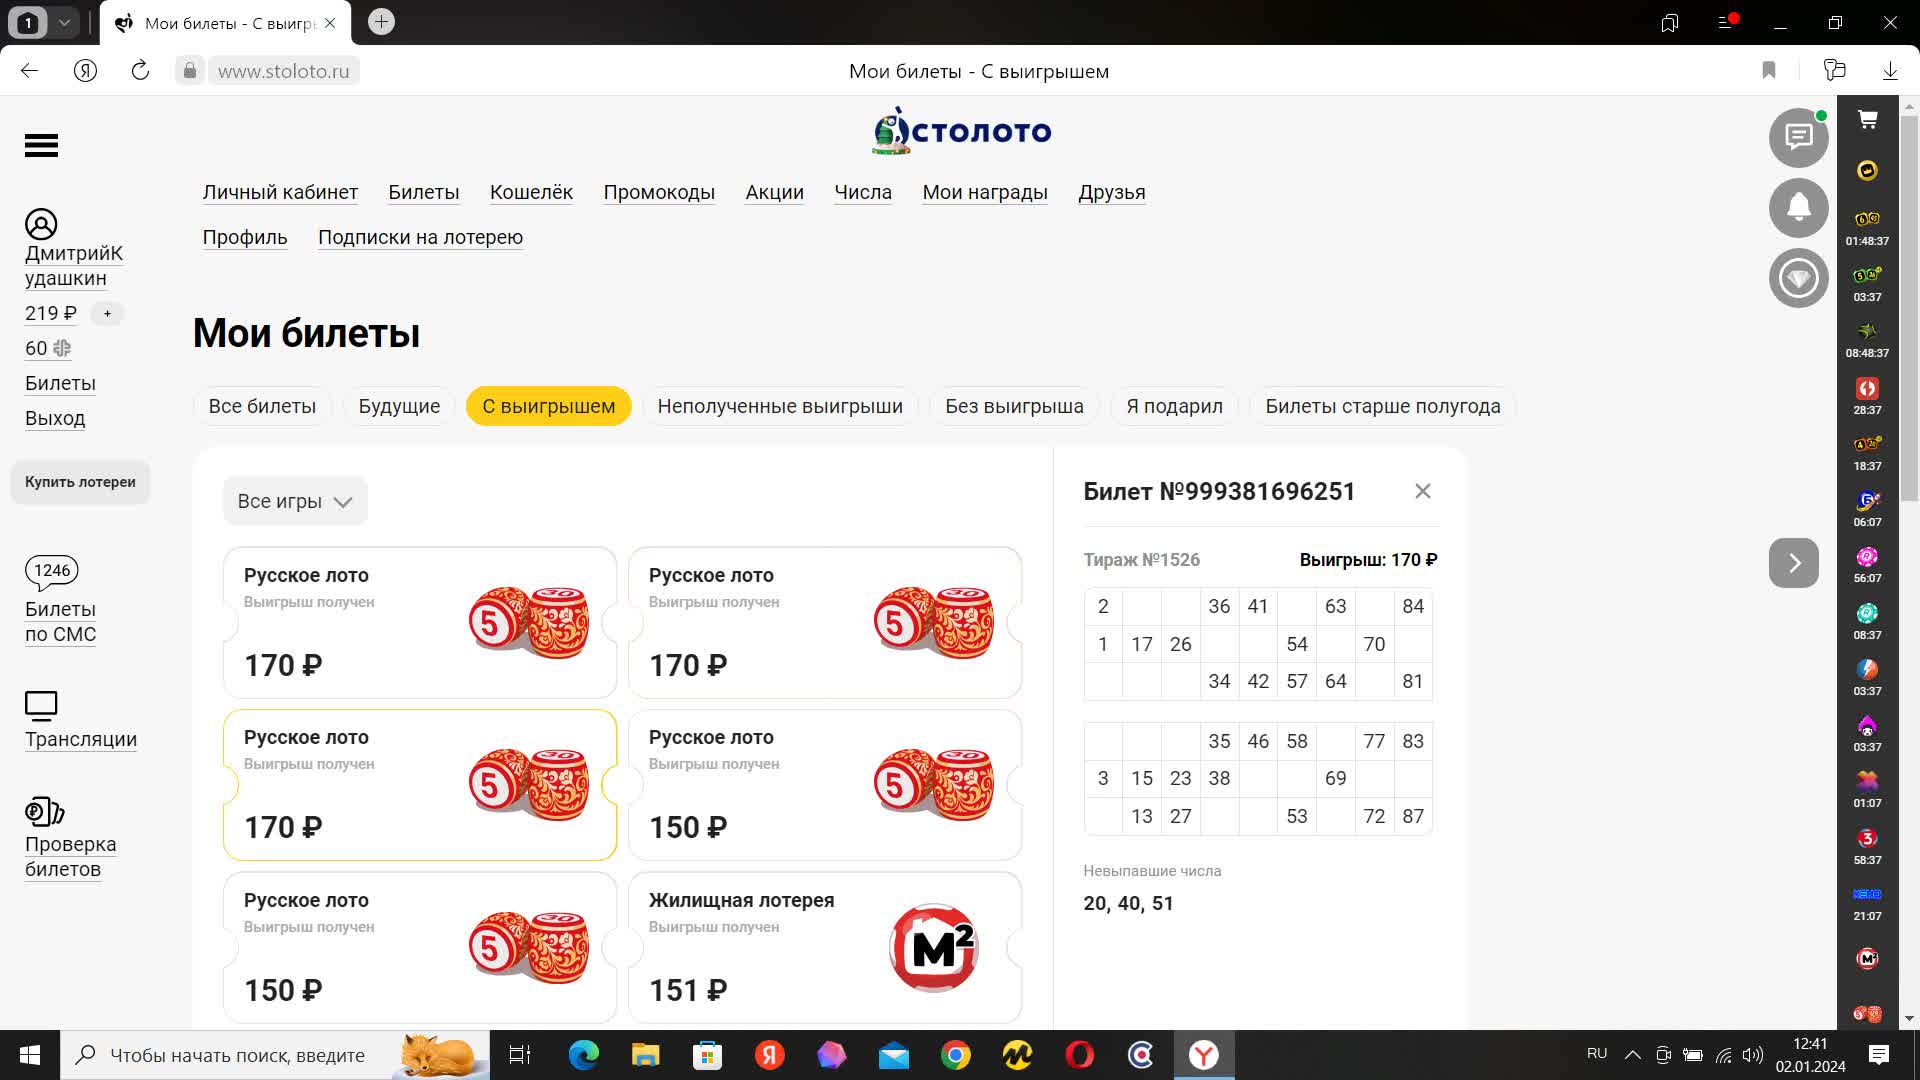Click the user profile avatar icon
Viewport: 1920px width, 1080px height.
41,224
